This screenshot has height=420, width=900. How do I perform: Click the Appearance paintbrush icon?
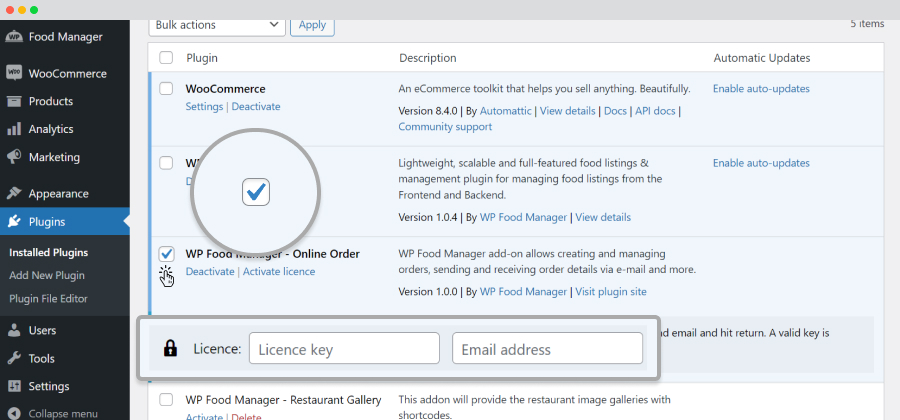14,193
